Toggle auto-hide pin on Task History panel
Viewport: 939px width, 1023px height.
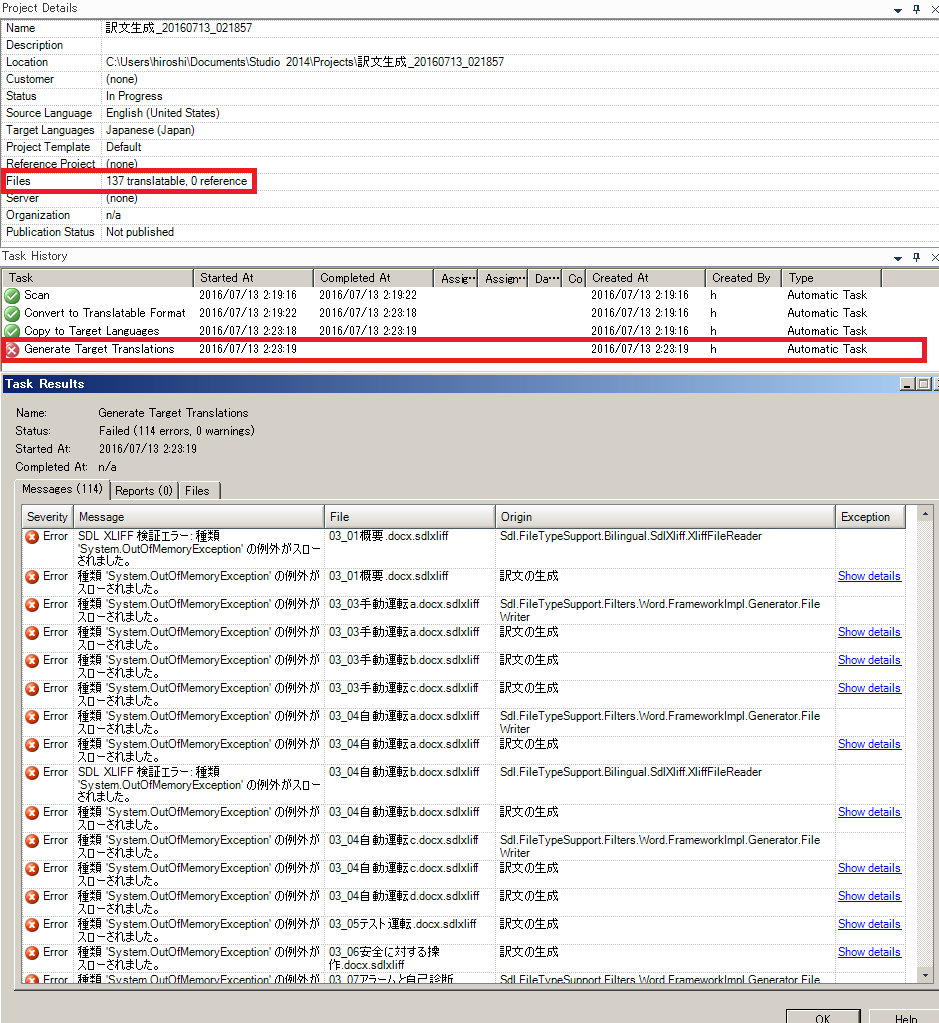[915, 257]
